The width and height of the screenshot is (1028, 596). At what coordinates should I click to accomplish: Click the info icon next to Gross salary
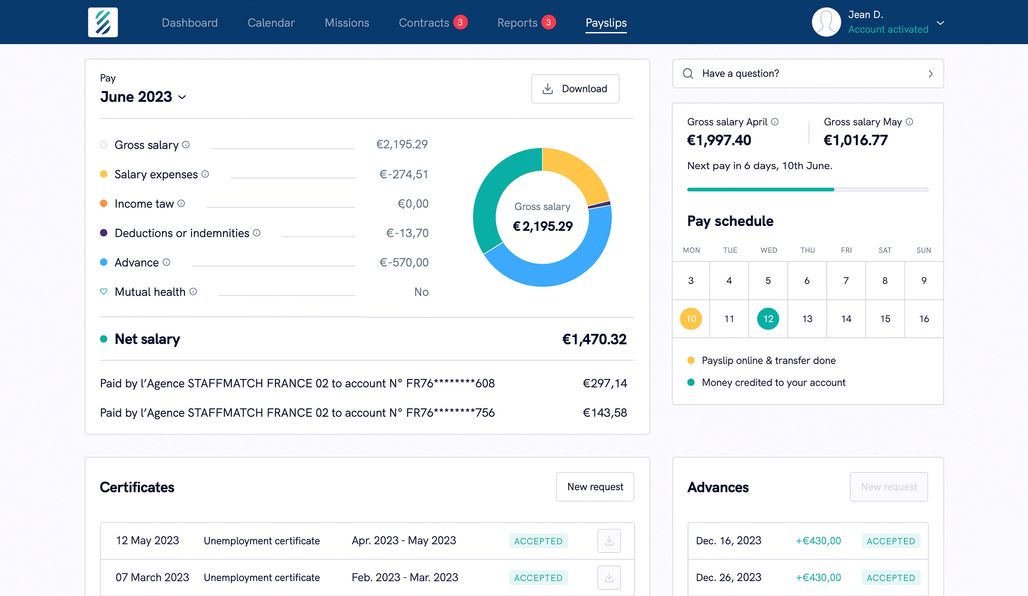point(185,145)
